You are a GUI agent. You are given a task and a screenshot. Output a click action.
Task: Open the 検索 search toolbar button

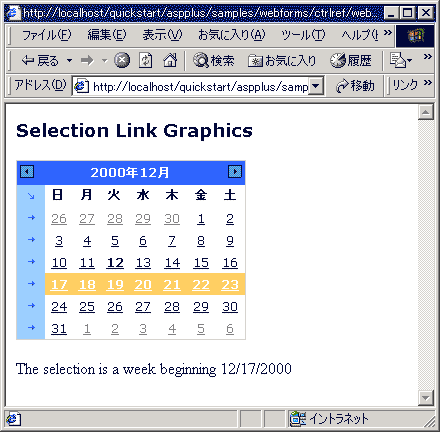(214, 61)
